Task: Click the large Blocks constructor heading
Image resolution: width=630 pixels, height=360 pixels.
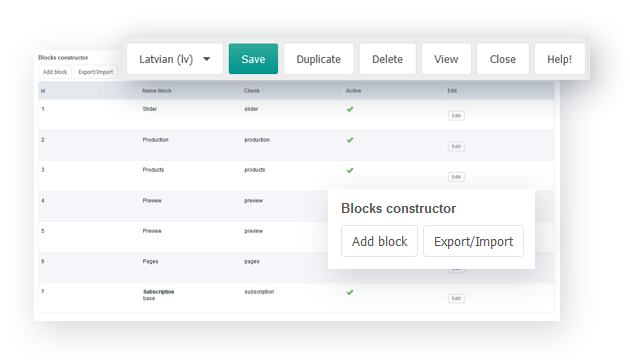Action: 398,209
